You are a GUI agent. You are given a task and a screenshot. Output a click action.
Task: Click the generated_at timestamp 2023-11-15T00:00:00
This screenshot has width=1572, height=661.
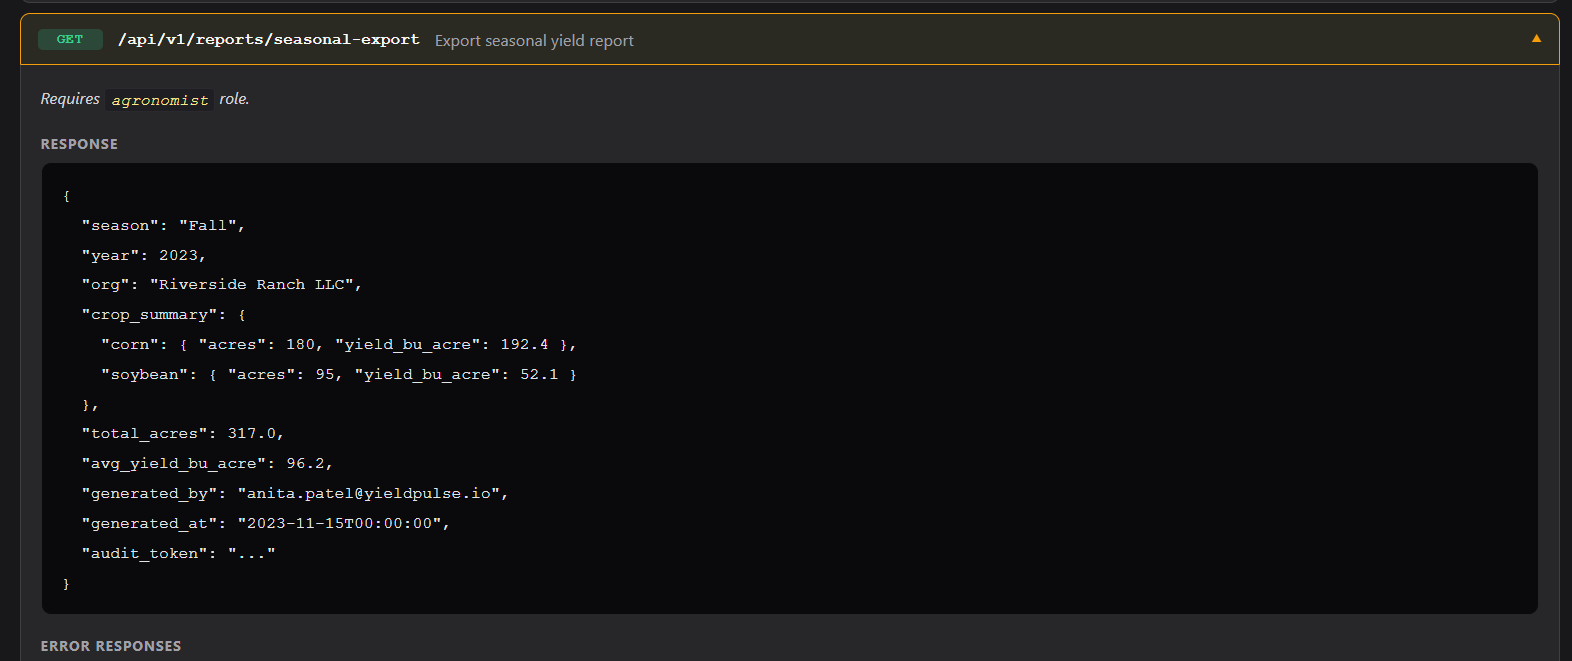click(340, 524)
